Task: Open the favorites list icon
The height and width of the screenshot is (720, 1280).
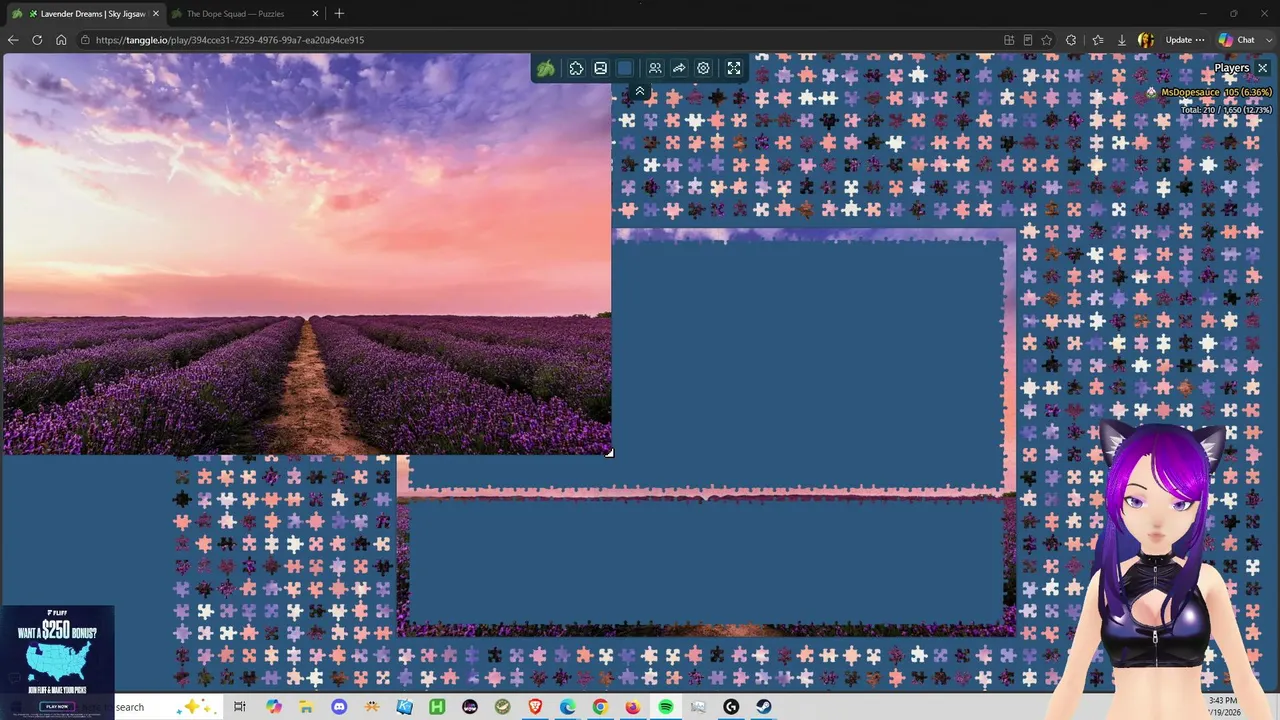Action: pos(1098,40)
